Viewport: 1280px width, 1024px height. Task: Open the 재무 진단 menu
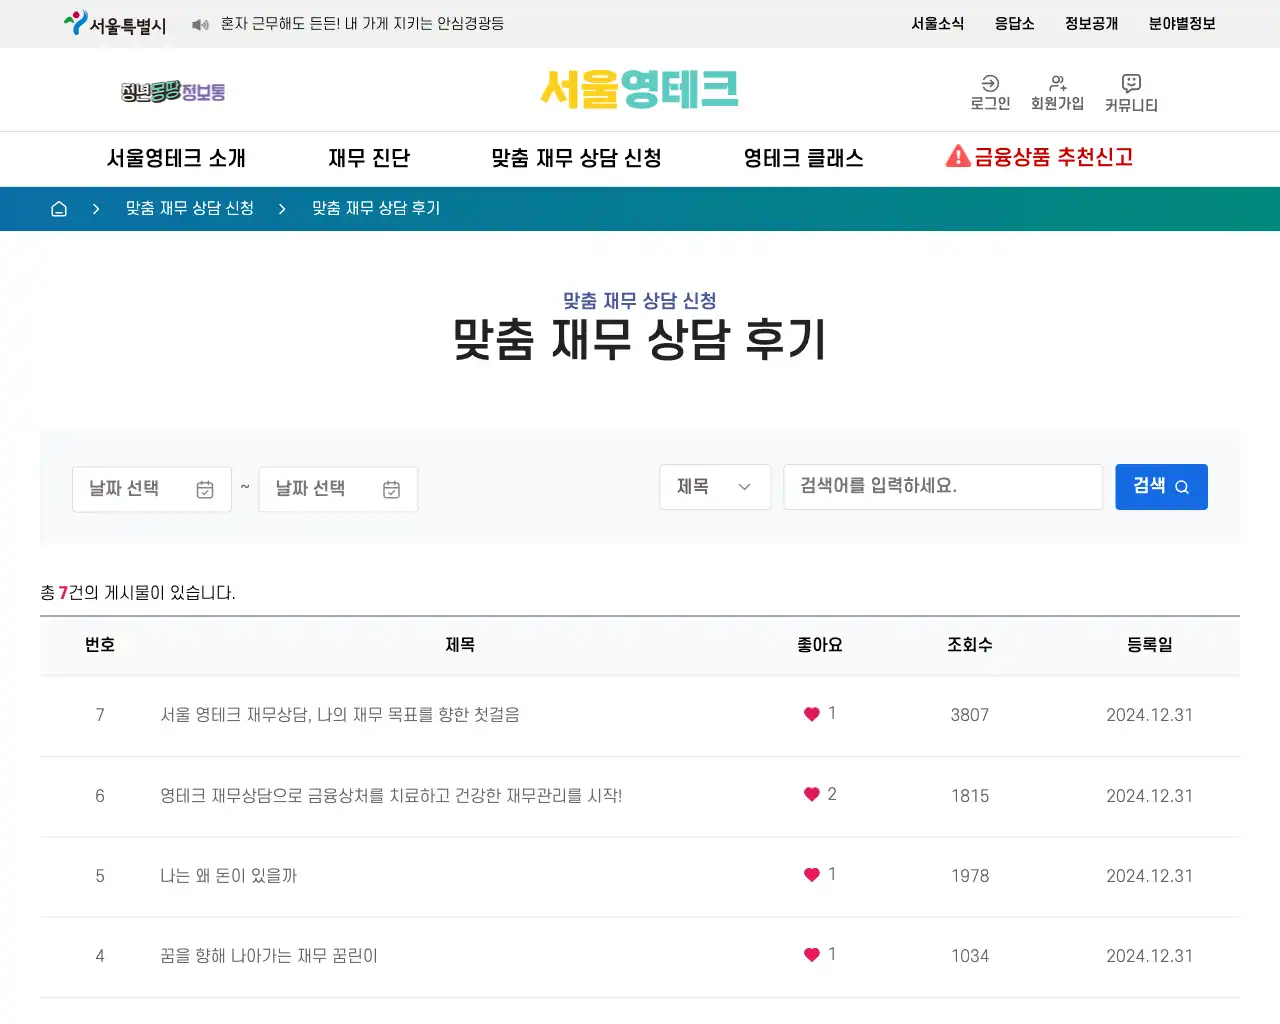pos(369,158)
